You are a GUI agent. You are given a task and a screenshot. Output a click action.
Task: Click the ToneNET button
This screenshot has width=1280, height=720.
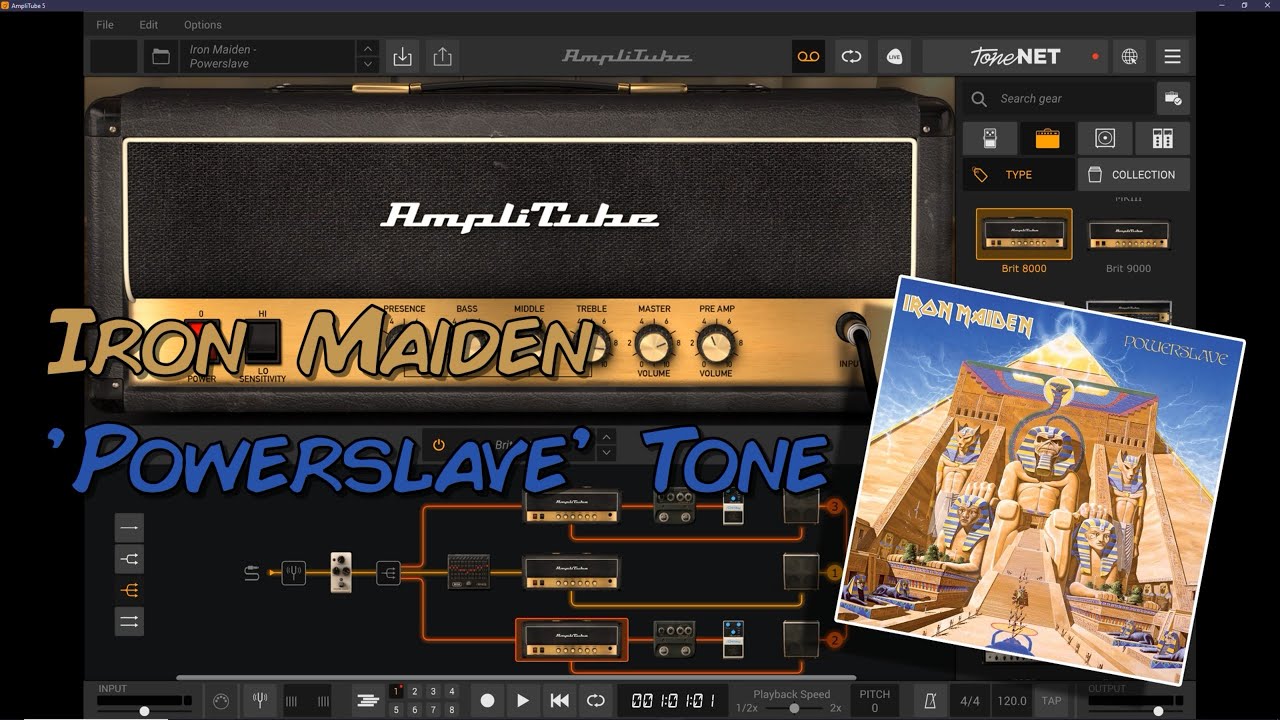point(1013,57)
